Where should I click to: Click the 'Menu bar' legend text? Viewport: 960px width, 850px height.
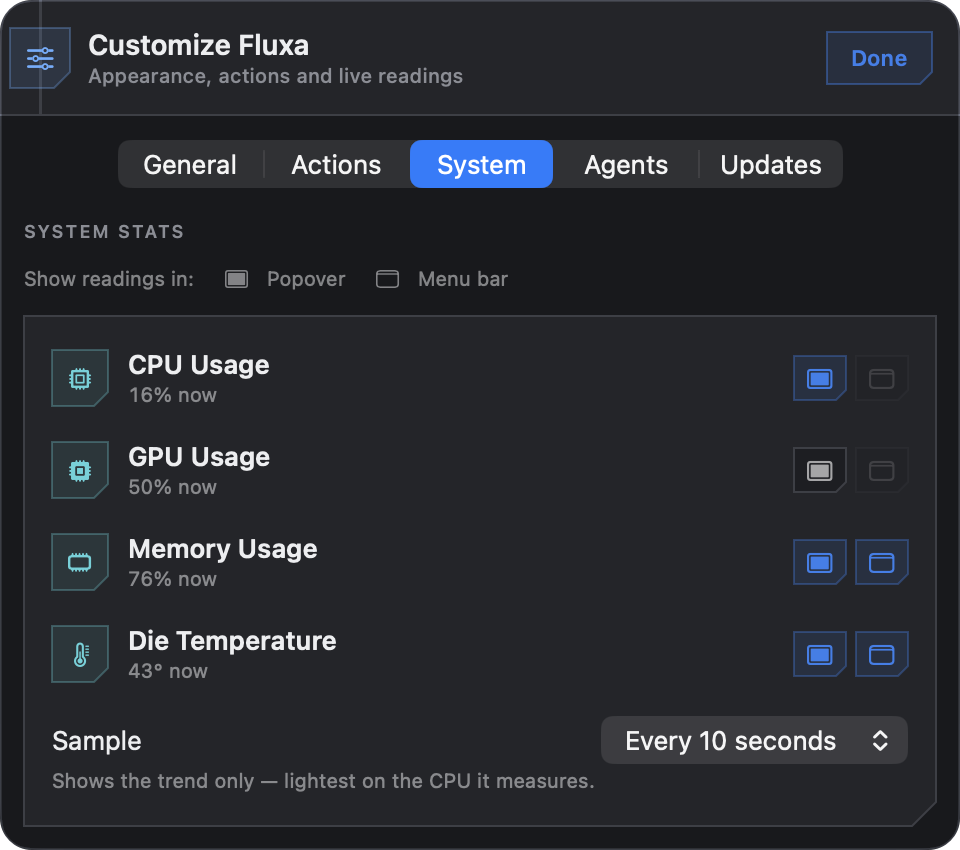tap(463, 279)
